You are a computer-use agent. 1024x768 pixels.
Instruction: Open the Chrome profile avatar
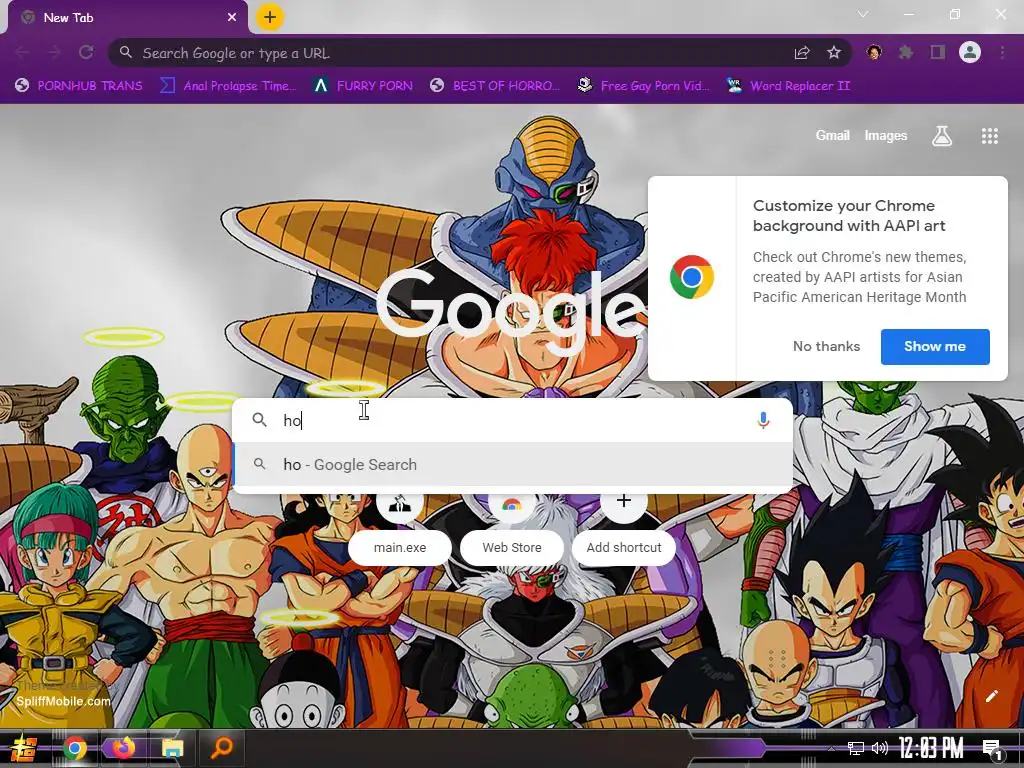pyautogui.click(x=970, y=52)
